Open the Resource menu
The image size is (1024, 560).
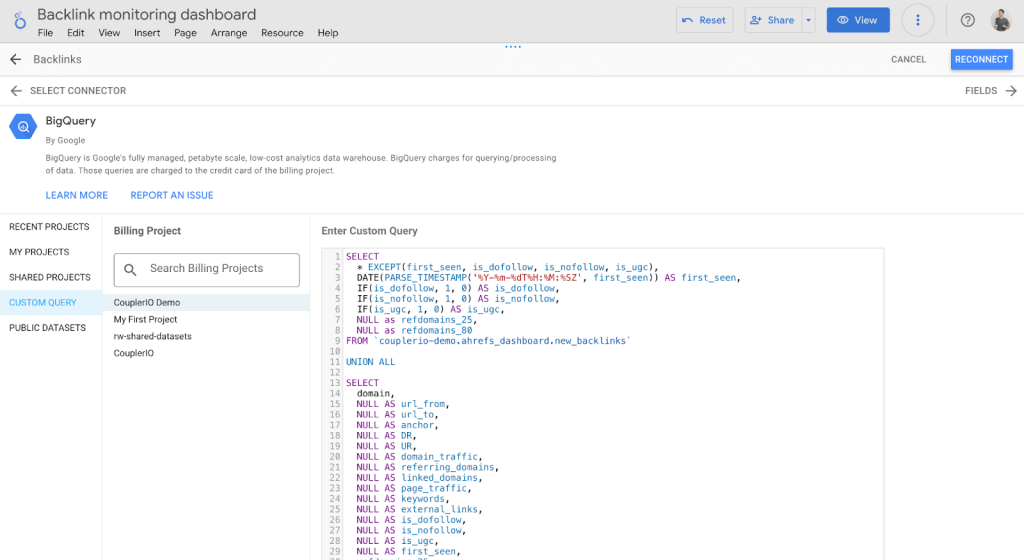pyautogui.click(x=282, y=33)
